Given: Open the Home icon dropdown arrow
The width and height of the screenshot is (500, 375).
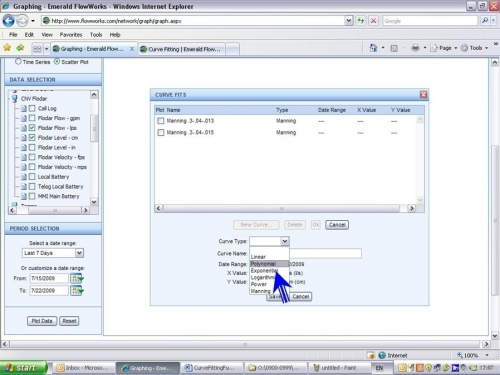Looking at the screenshot, I should point(383,48).
